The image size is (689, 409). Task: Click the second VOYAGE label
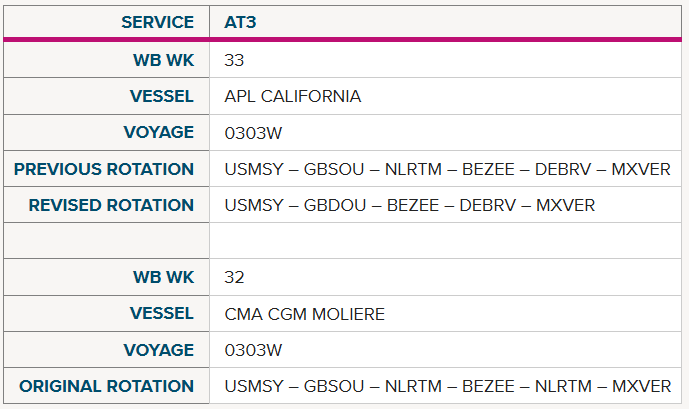pos(159,350)
